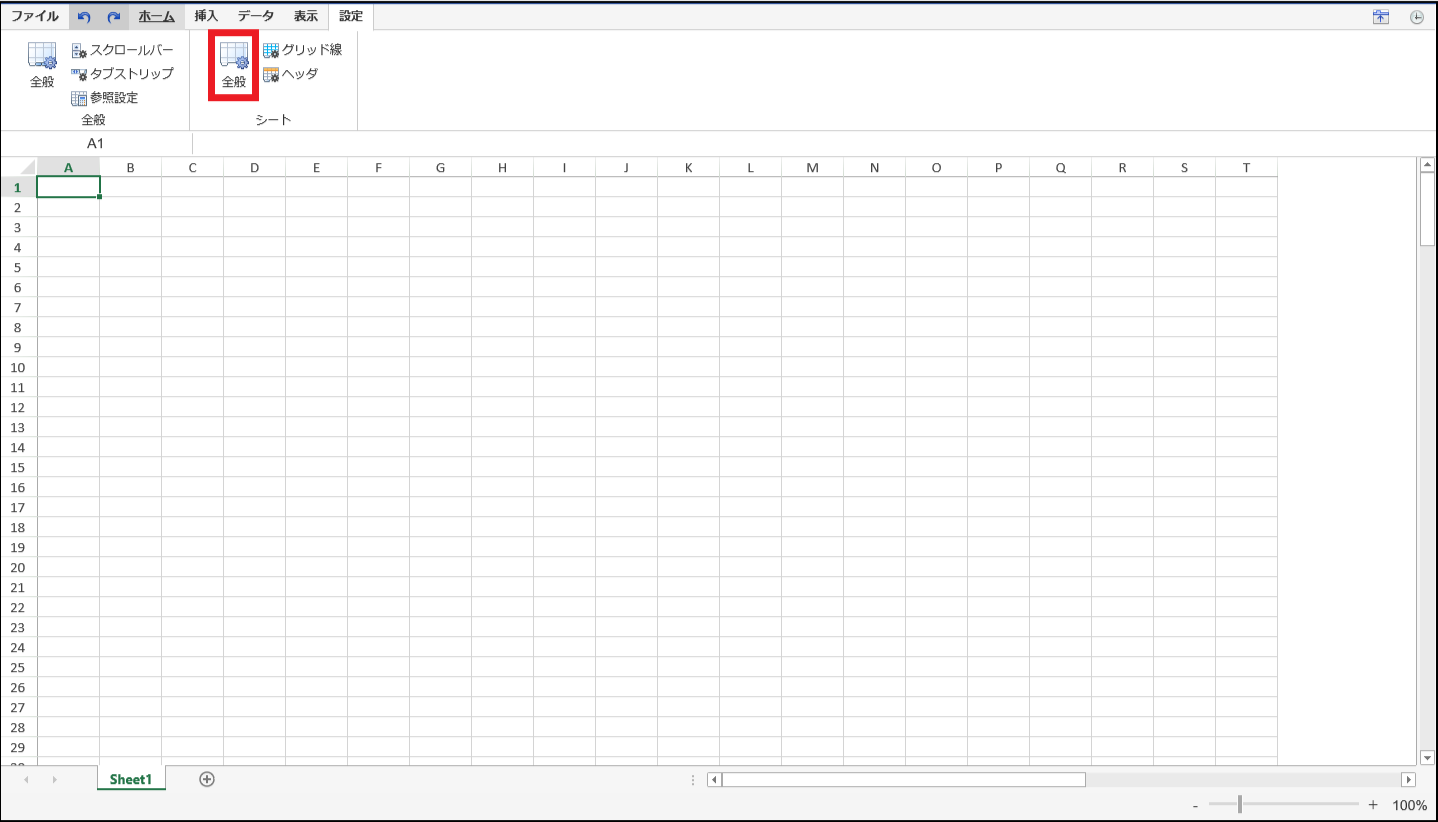Switch to the 挿入 tab
1438x822 pixels.
206,17
